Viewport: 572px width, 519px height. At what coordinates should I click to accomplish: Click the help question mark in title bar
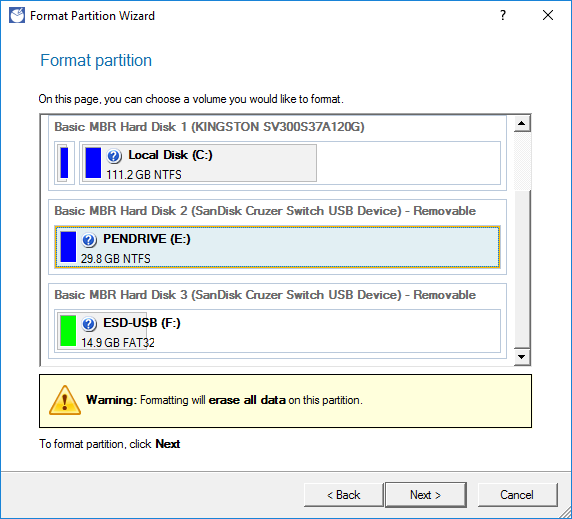tap(503, 15)
